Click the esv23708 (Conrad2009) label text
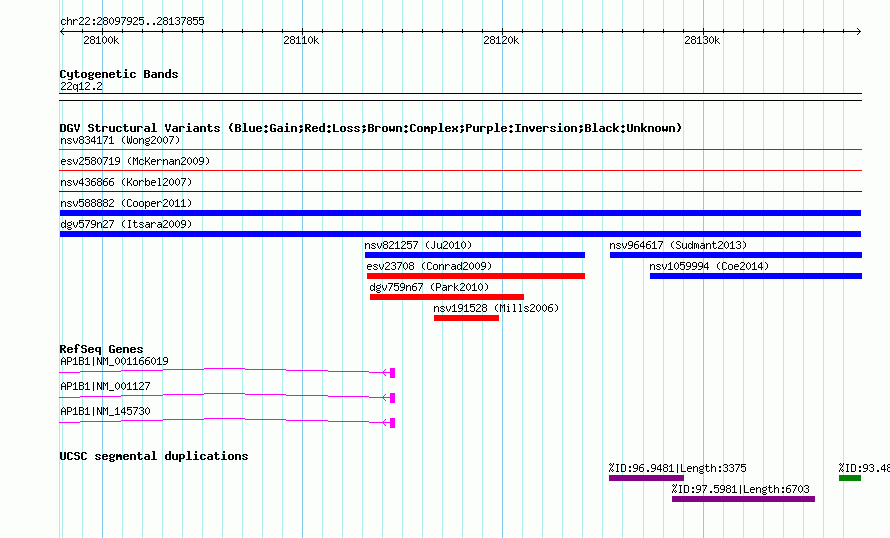Screen dimensions: 890x538 (429, 266)
